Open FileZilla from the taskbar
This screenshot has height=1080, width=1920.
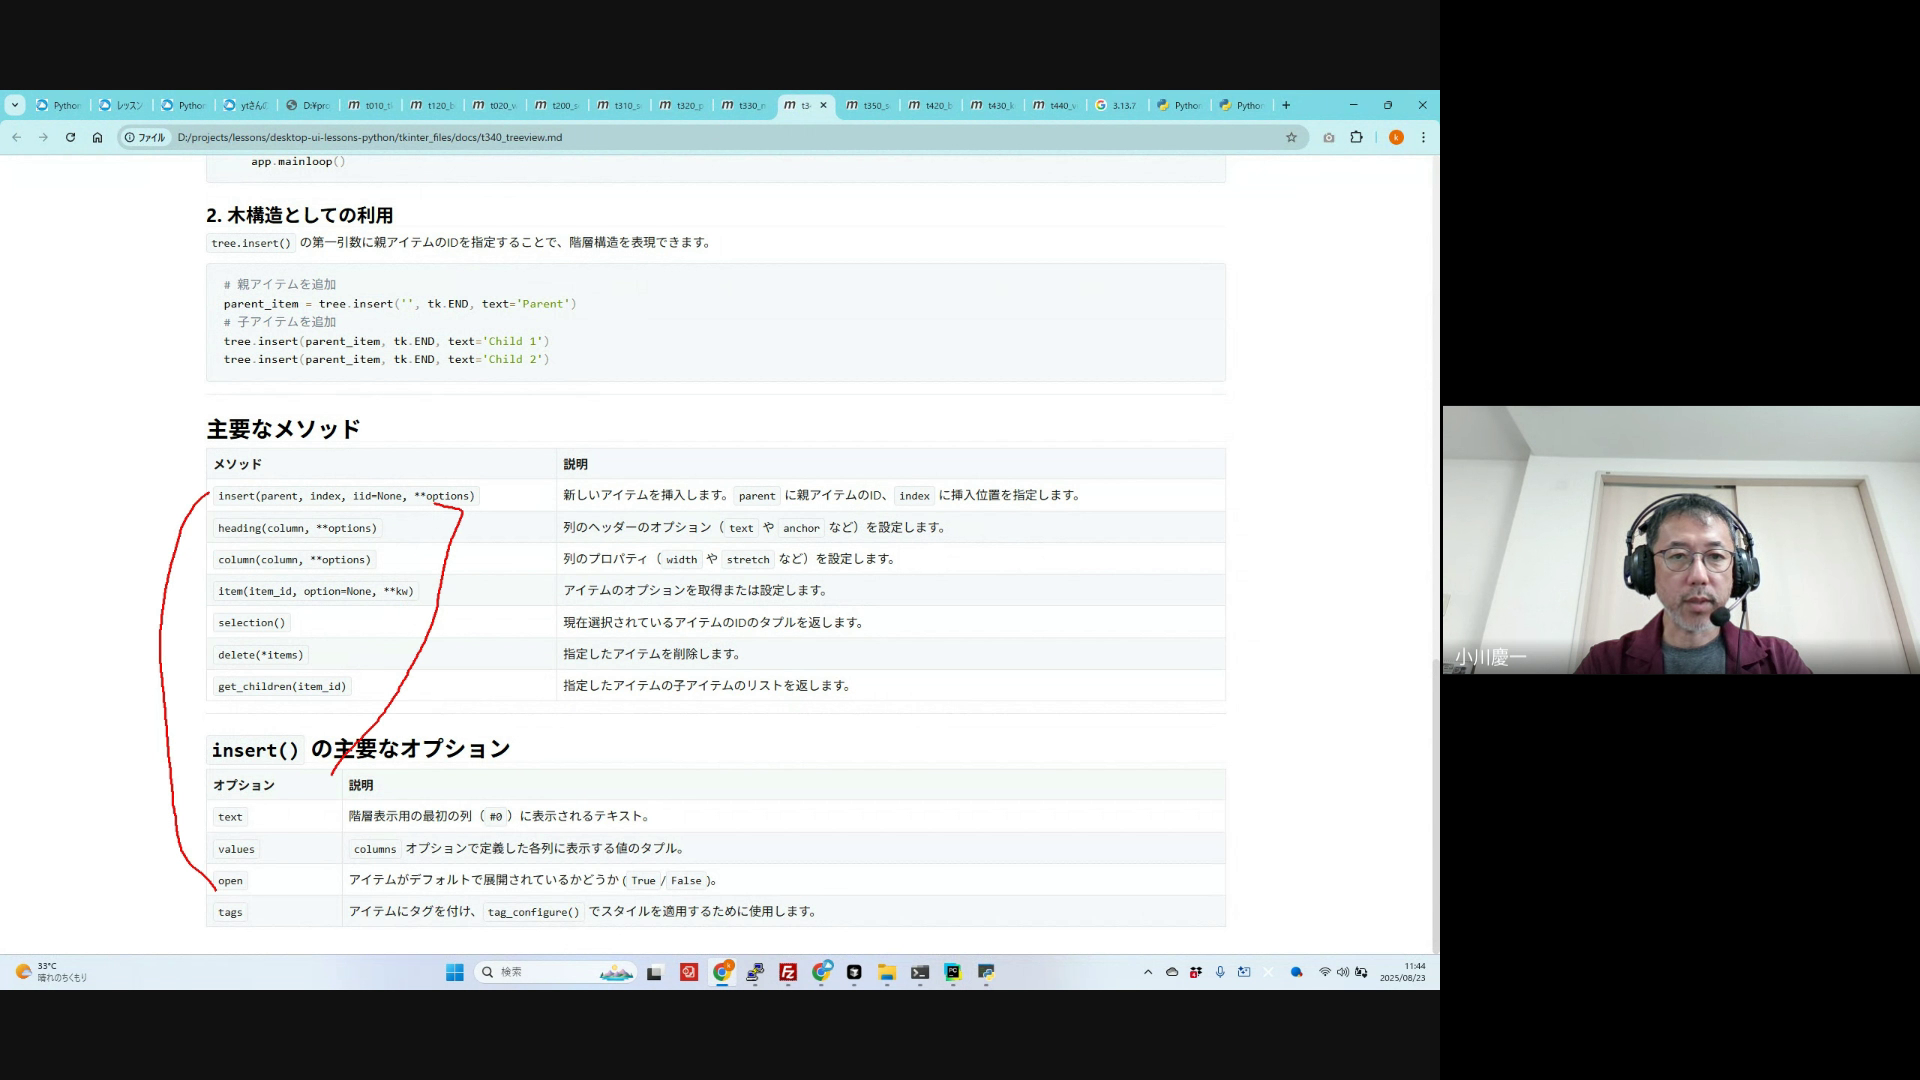(788, 972)
